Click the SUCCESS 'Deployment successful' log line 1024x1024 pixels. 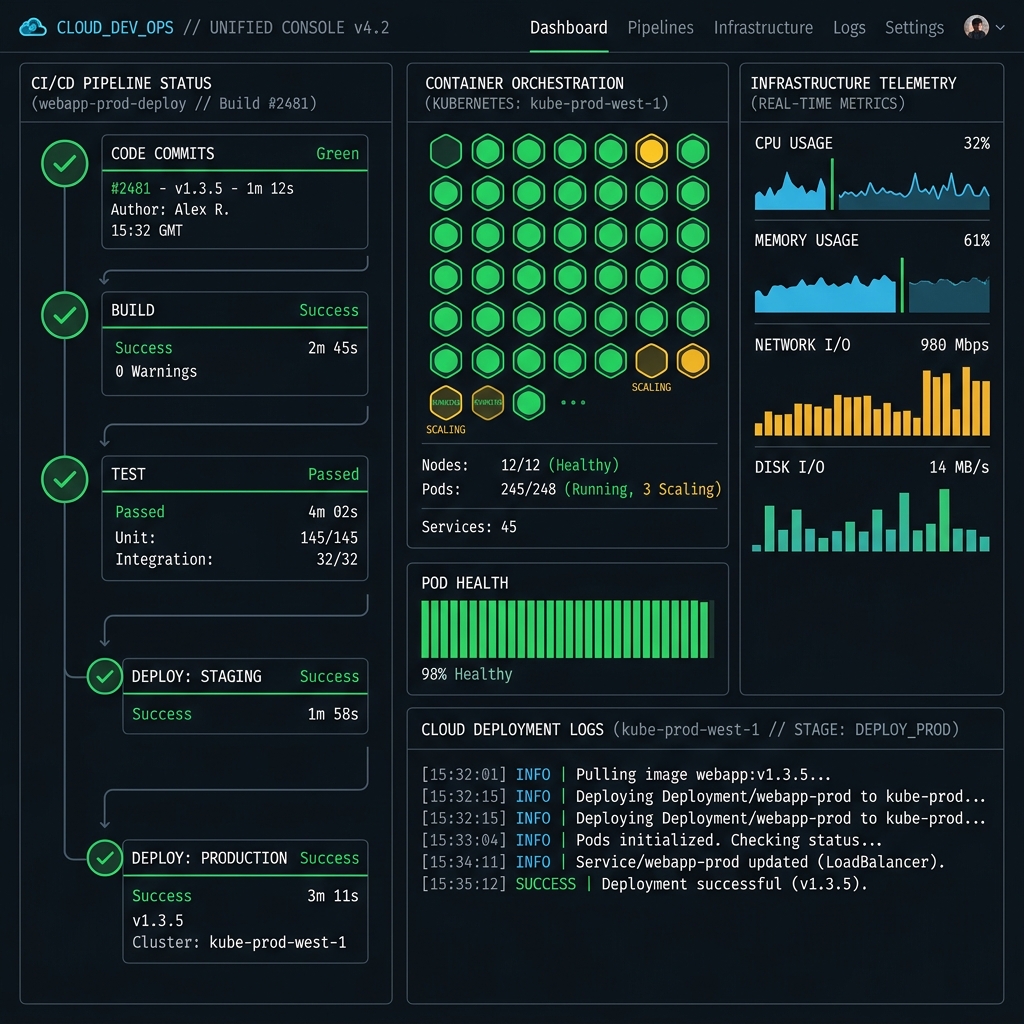click(645, 884)
